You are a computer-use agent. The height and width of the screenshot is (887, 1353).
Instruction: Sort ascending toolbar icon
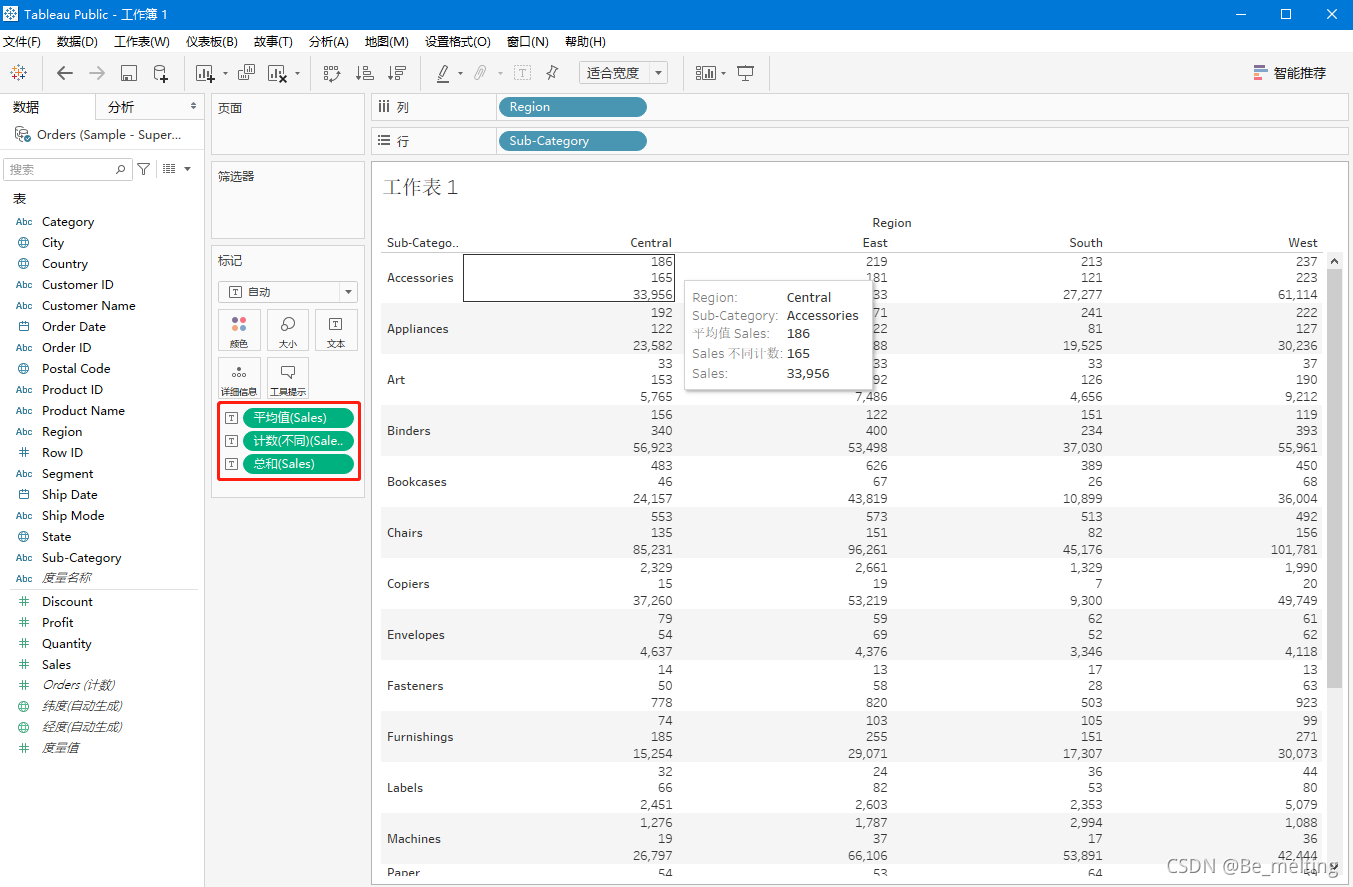coord(365,73)
